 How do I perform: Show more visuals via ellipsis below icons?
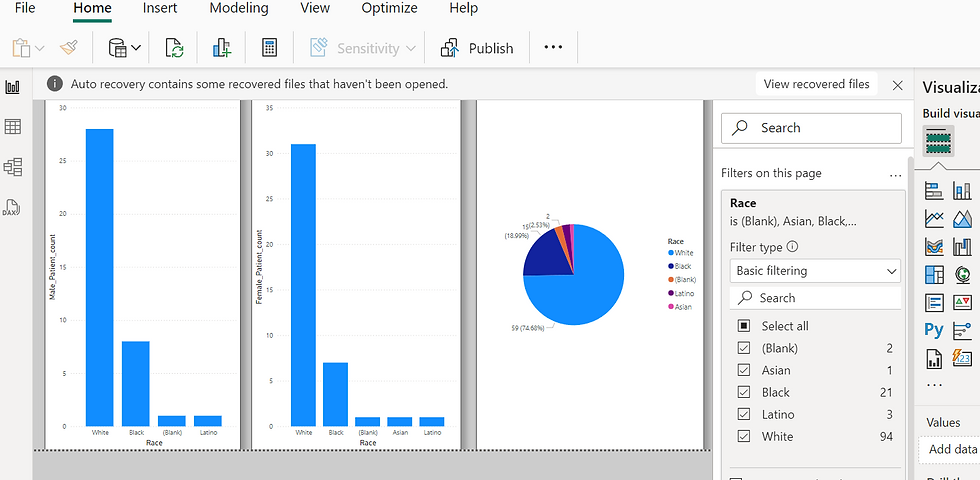pyautogui.click(x=934, y=385)
